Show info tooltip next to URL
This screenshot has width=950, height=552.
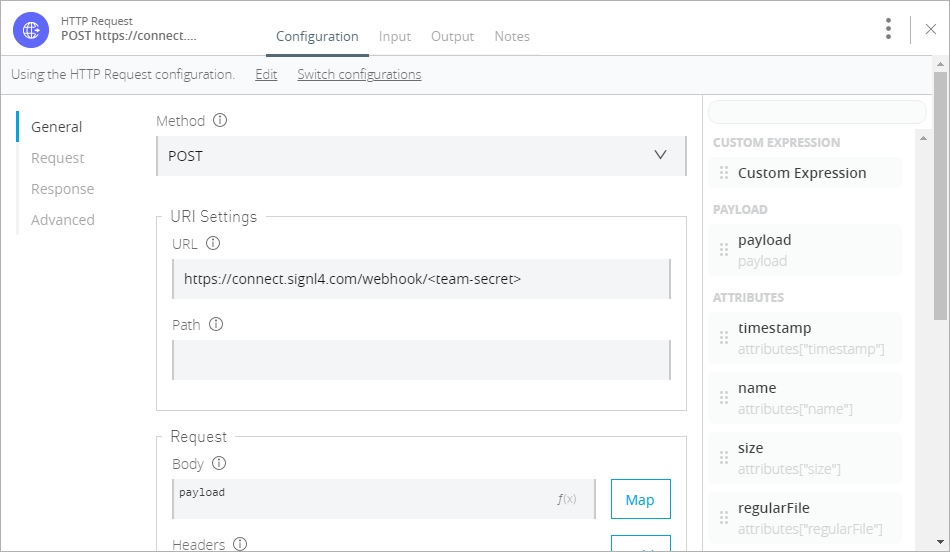[213, 243]
